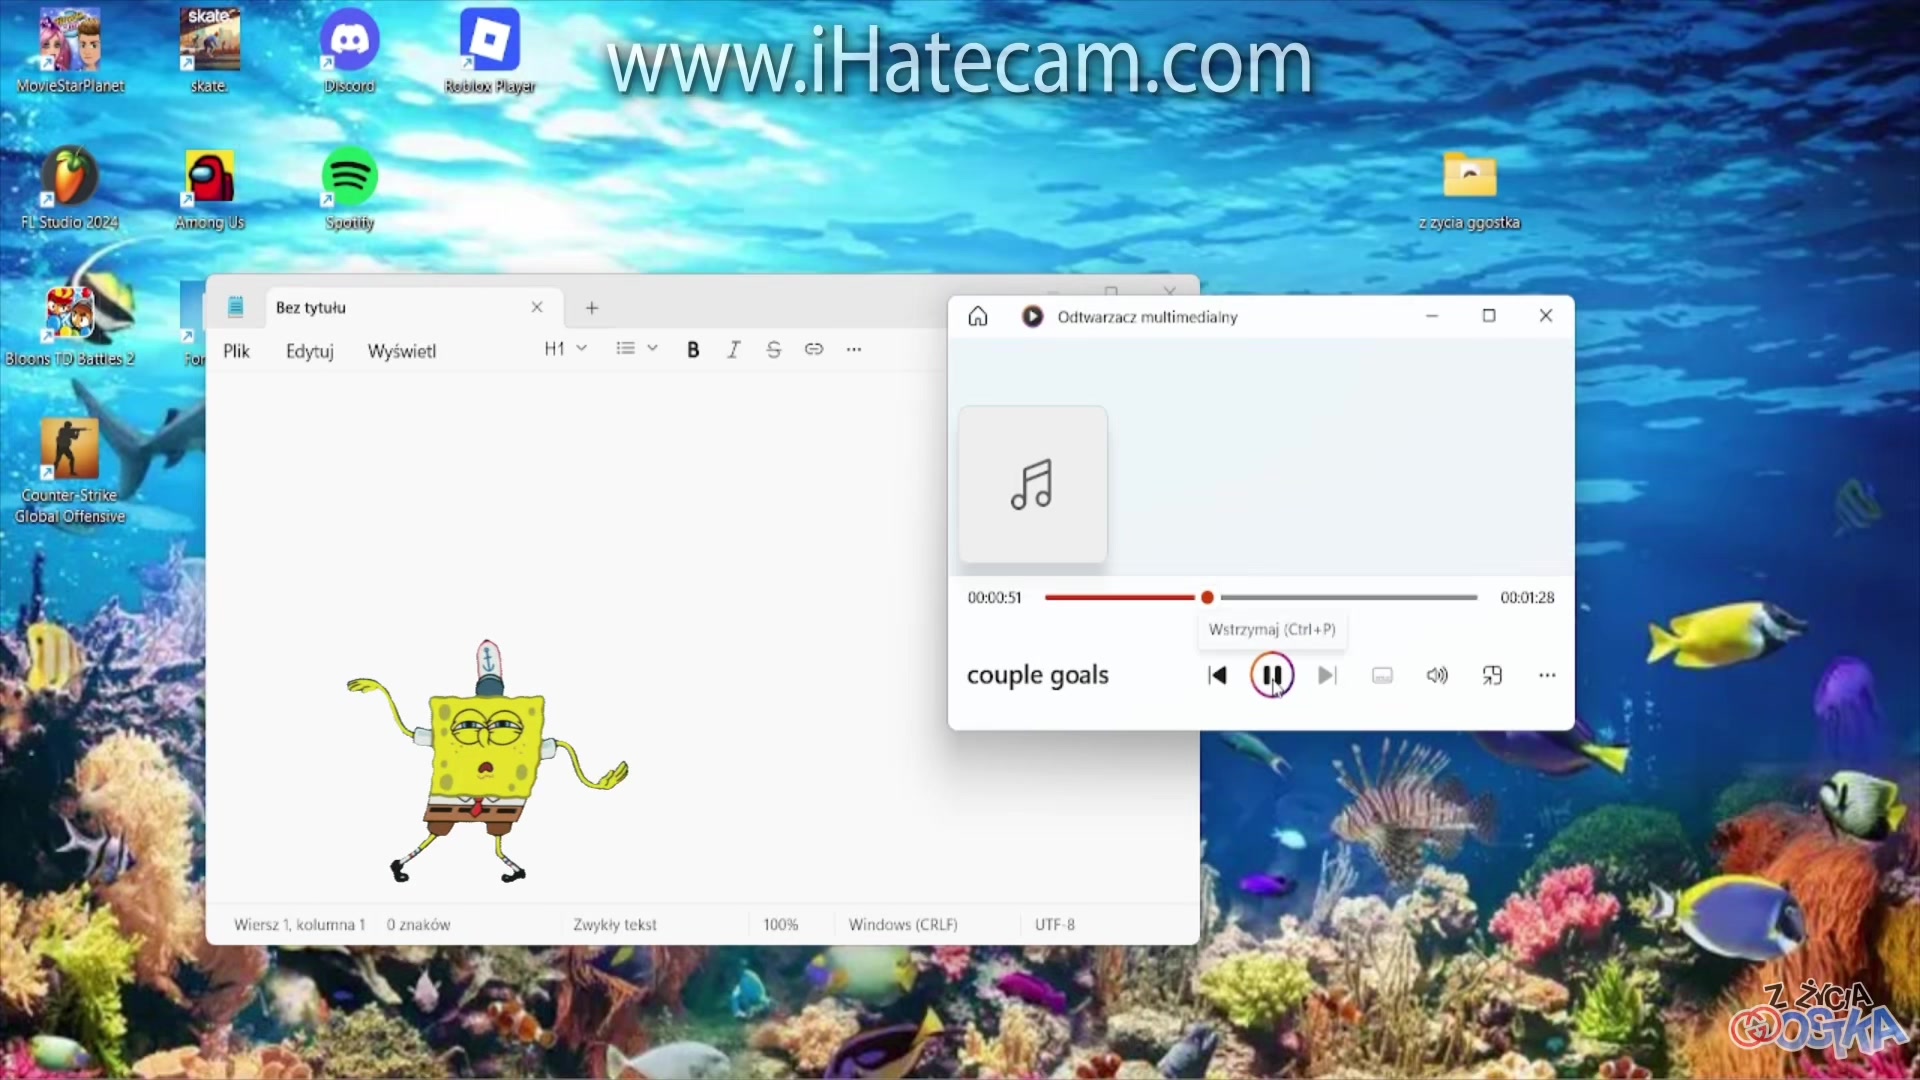Switch media player to mini player mode
Image resolution: width=1920 pixels, height=1080 pixels.
coord(1492,675)
